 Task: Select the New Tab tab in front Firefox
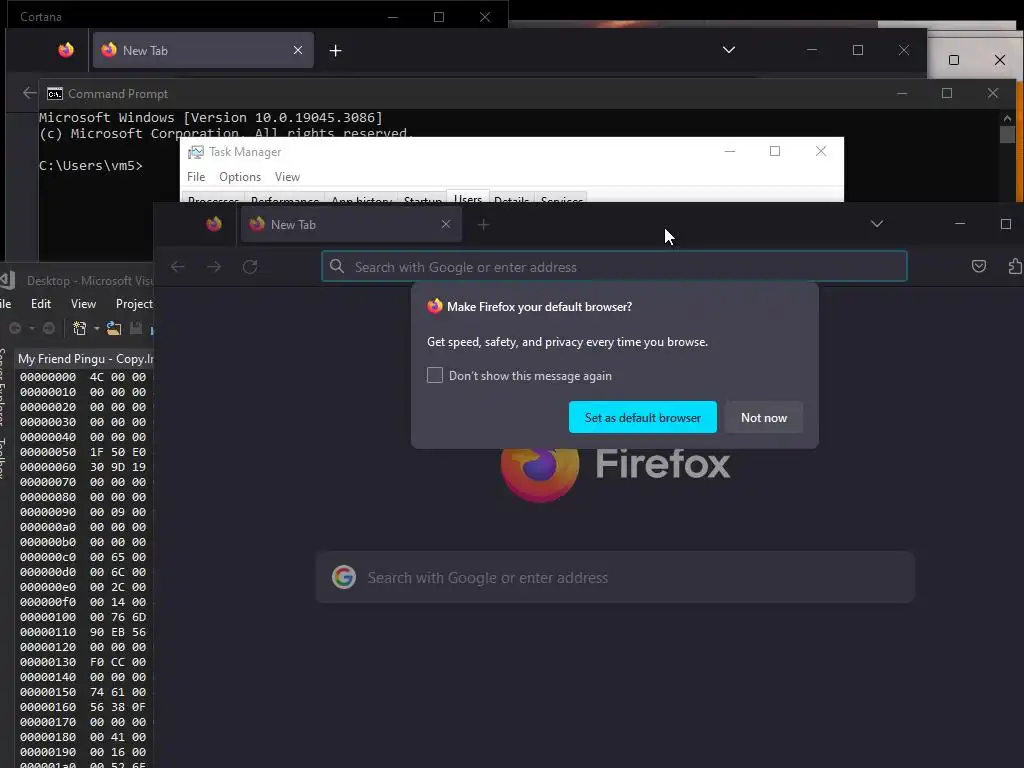(351, 225)
